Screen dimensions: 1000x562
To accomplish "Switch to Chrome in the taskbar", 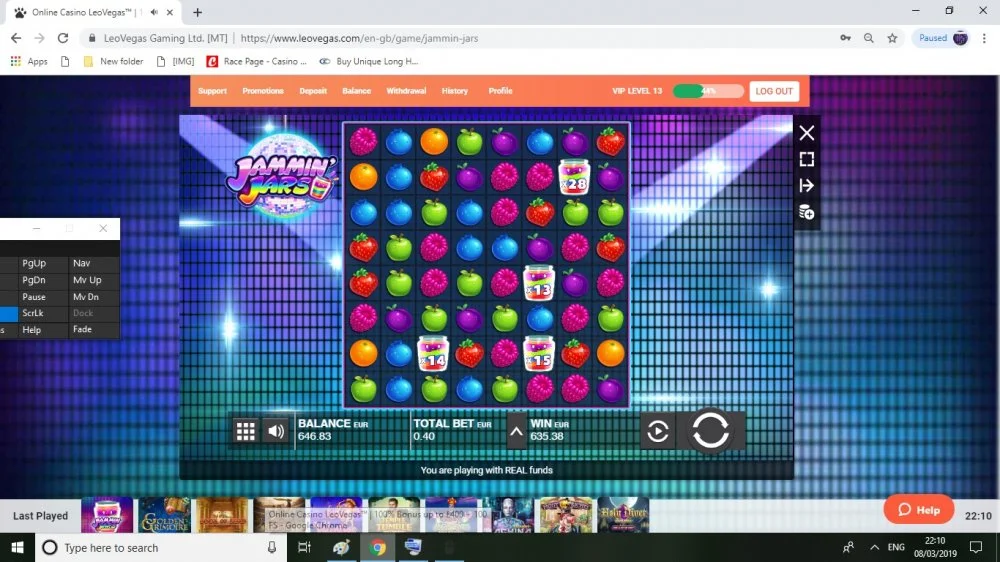I will pos(378,548).
